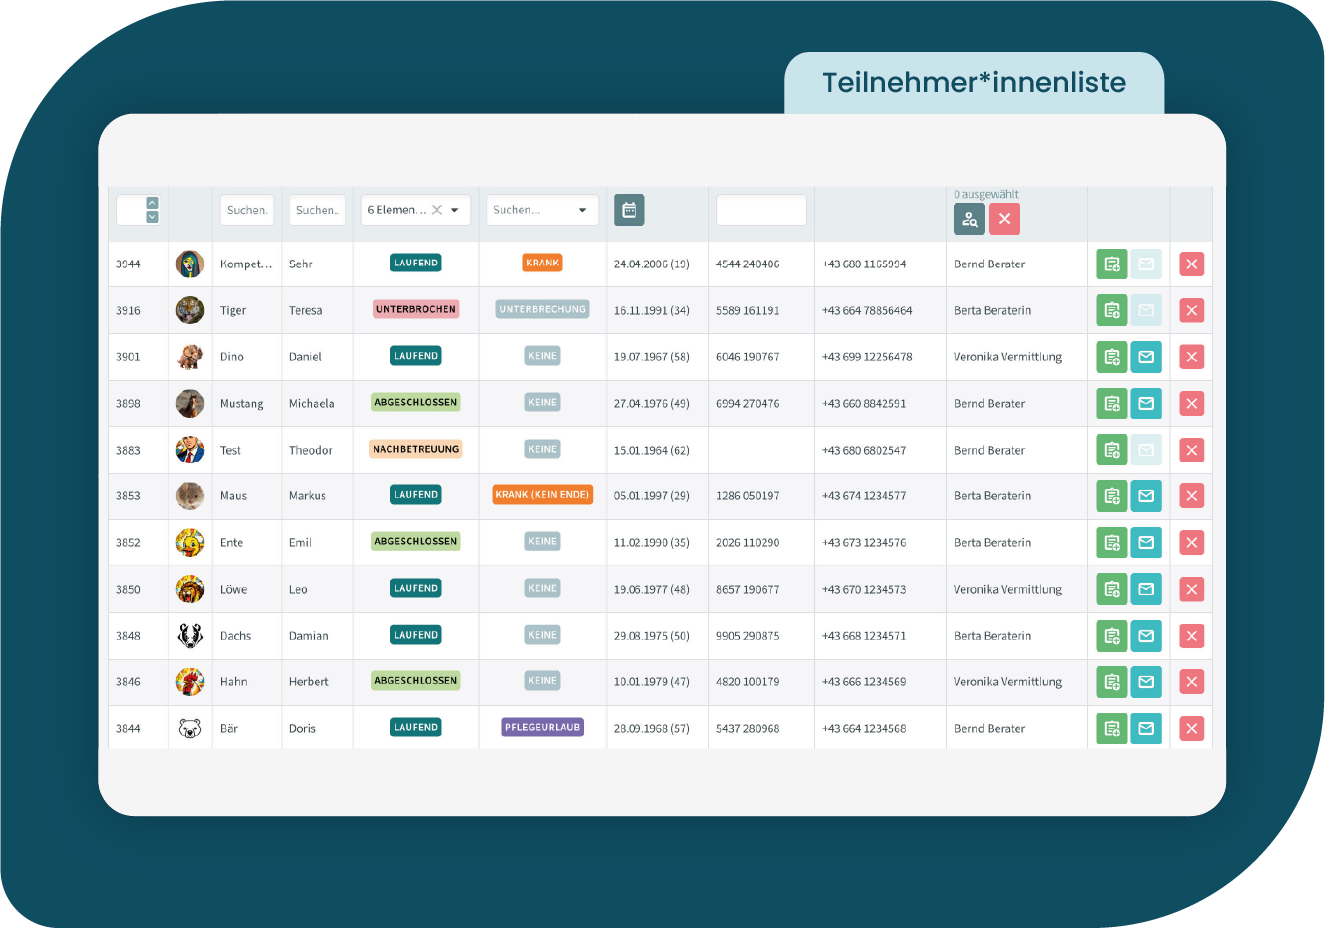Click the PFLEGEURLAUB badge for Doris
This screenshot has width=1325, height=928.
pyautogui.click(x=542, y=728)
